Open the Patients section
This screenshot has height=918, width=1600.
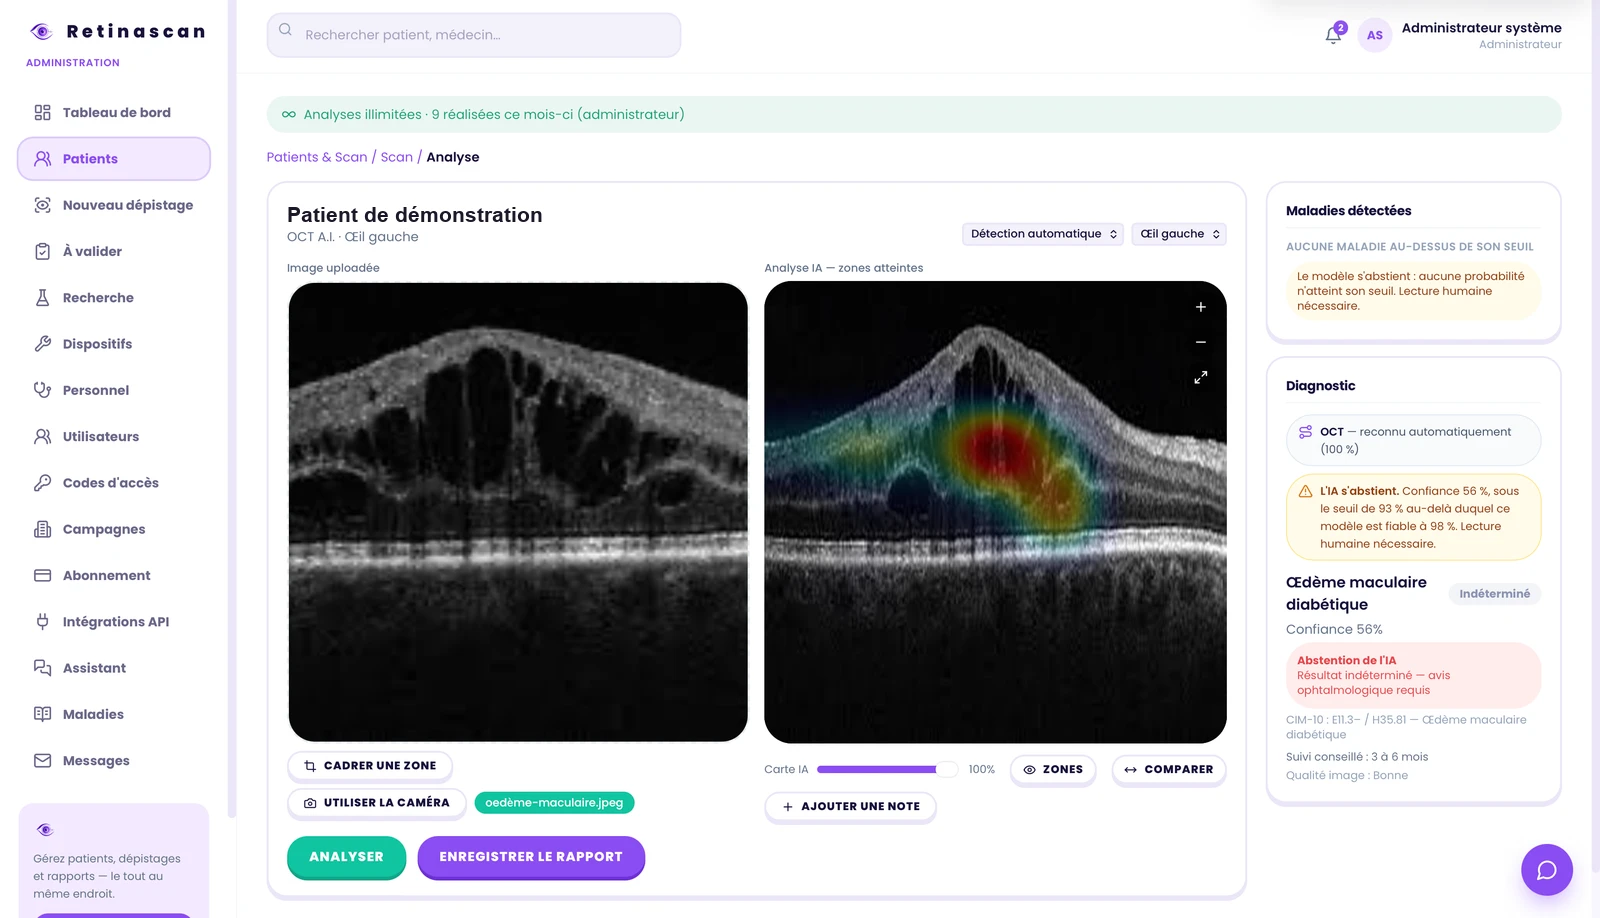(x=114, y=159)
